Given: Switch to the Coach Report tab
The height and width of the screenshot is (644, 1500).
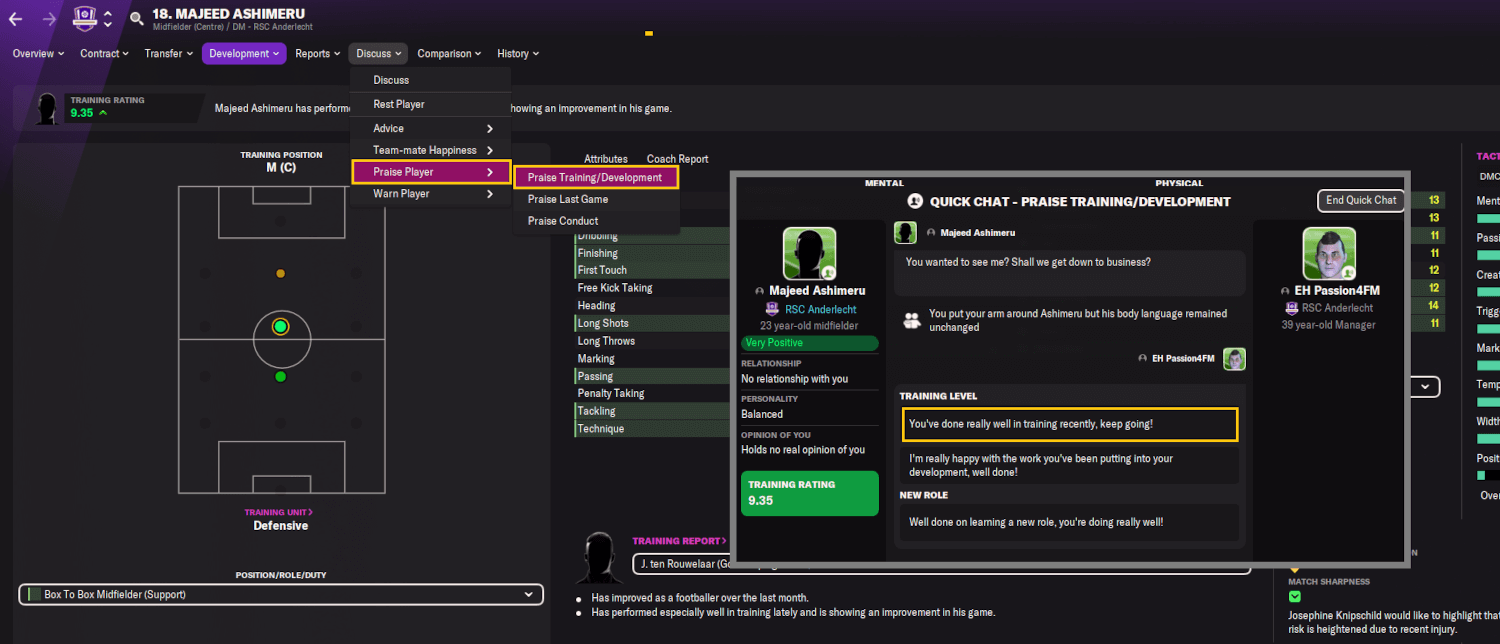Looking at the screenshot, I should [677, 159].
